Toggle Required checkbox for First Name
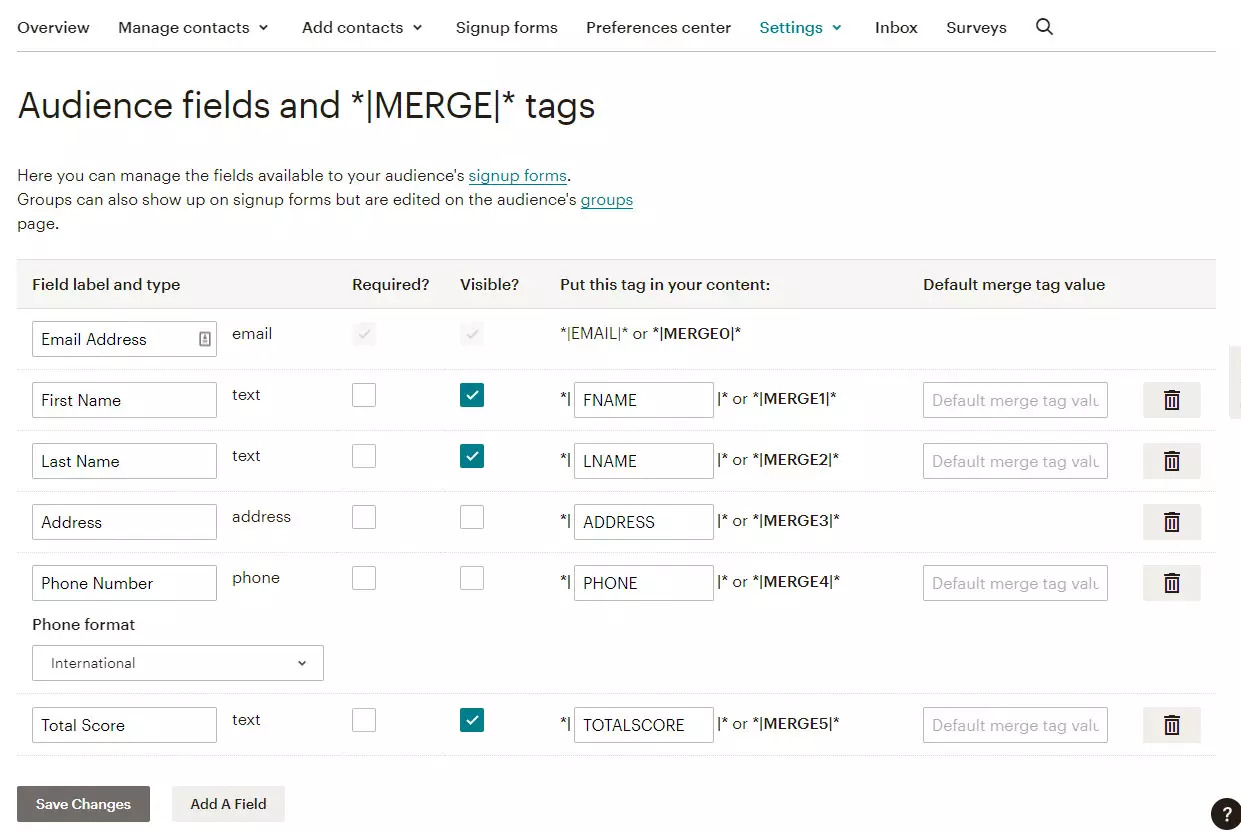The image size is (1241, 833). 364,395
